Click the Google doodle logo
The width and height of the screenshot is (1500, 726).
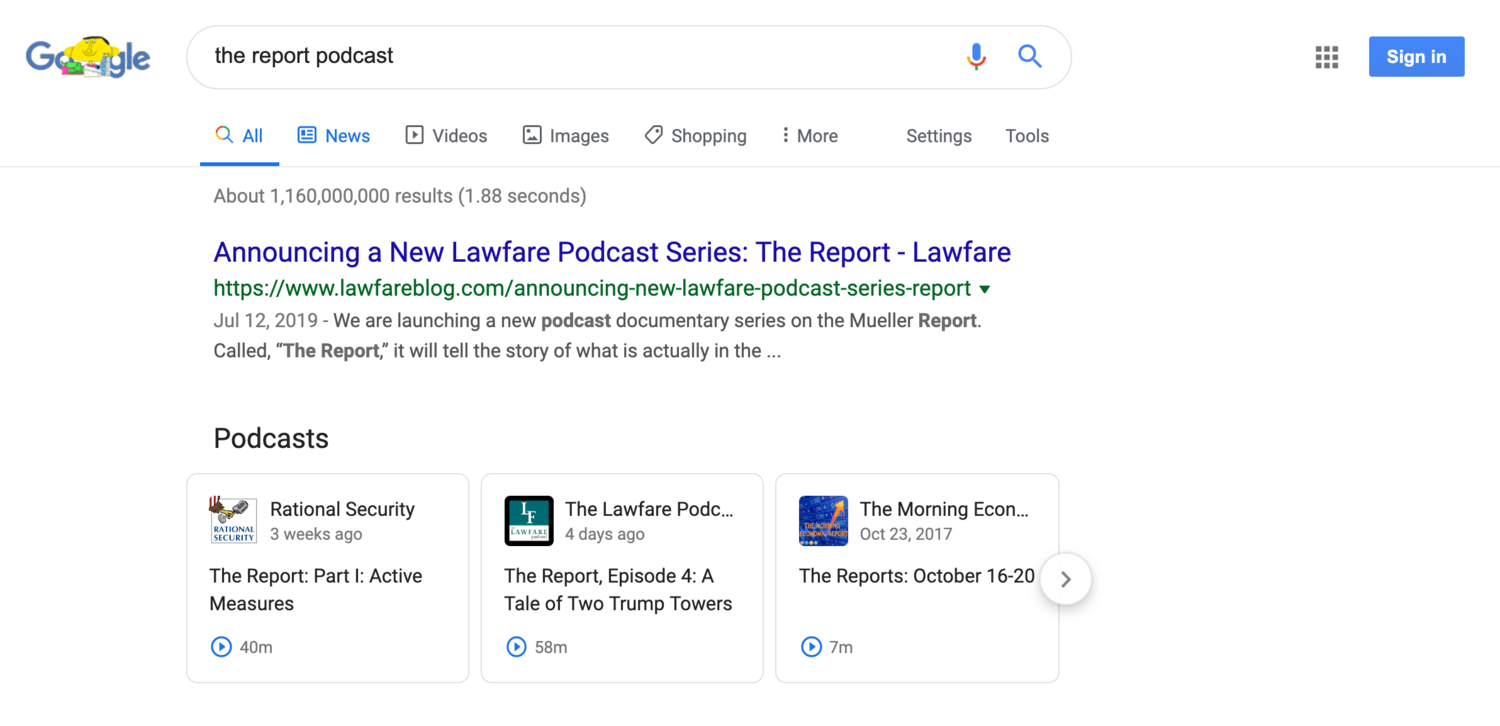click(x=88, y=57)
